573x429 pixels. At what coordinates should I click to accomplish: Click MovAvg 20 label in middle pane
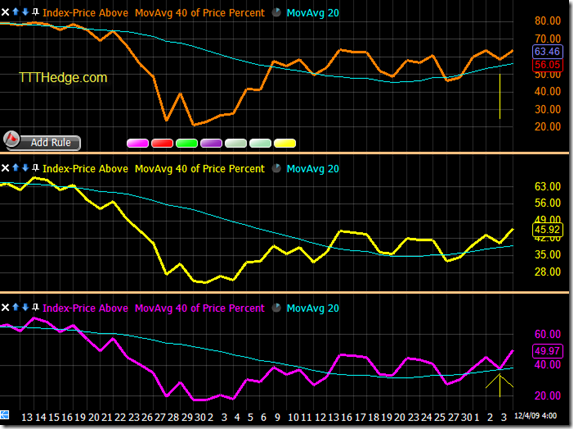point(313,169)
